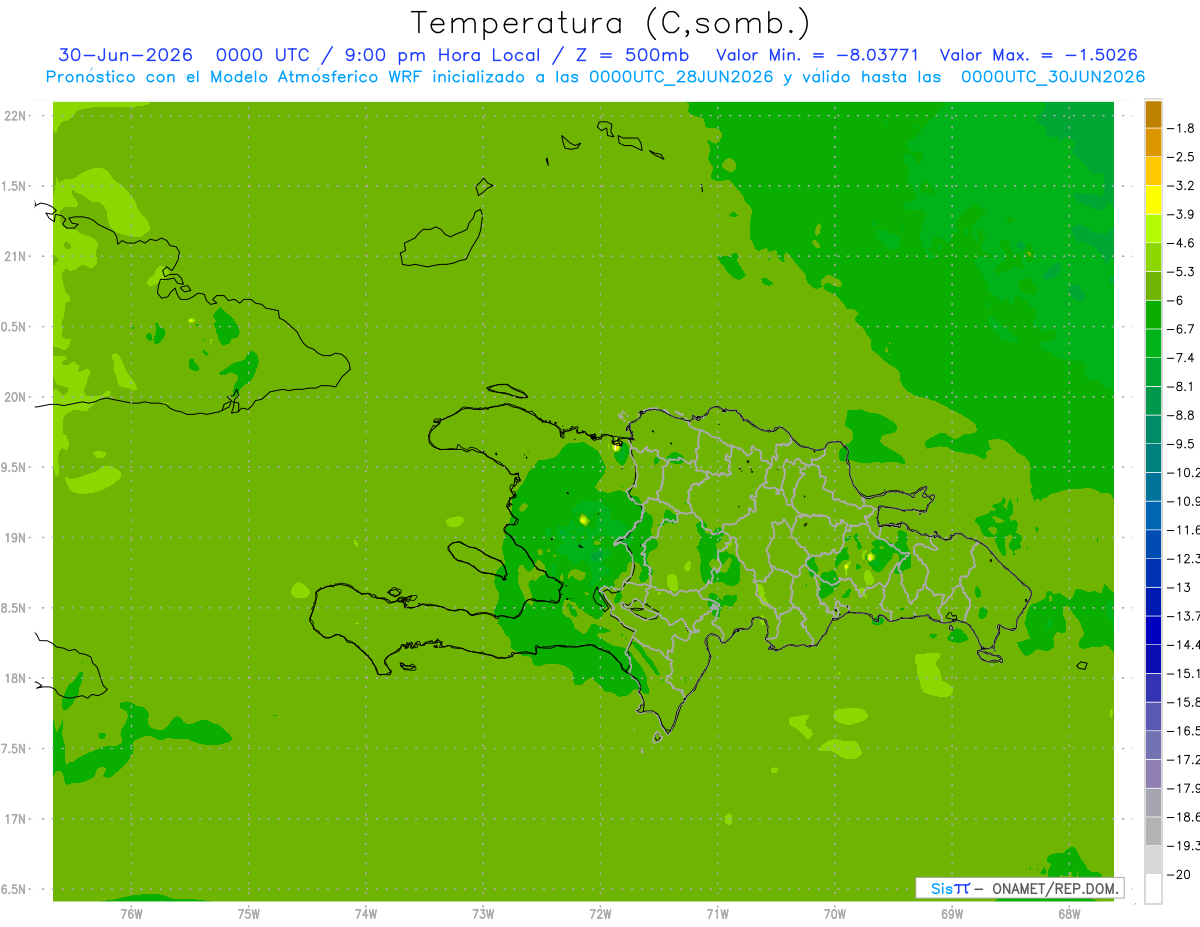Click '0000UTC_30JUN2026' valid-until time text
Screen dimensions: 1200x927
pyautogui.click(x=1053, y=77)
